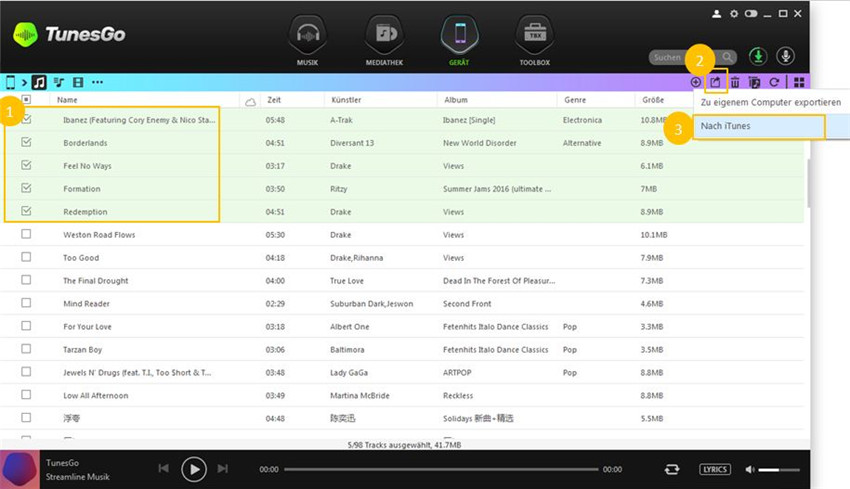Screen dimensions: 850x489
Task: Sort by Künstler column header
Action: pyautogui.click(x=346, y=100)
